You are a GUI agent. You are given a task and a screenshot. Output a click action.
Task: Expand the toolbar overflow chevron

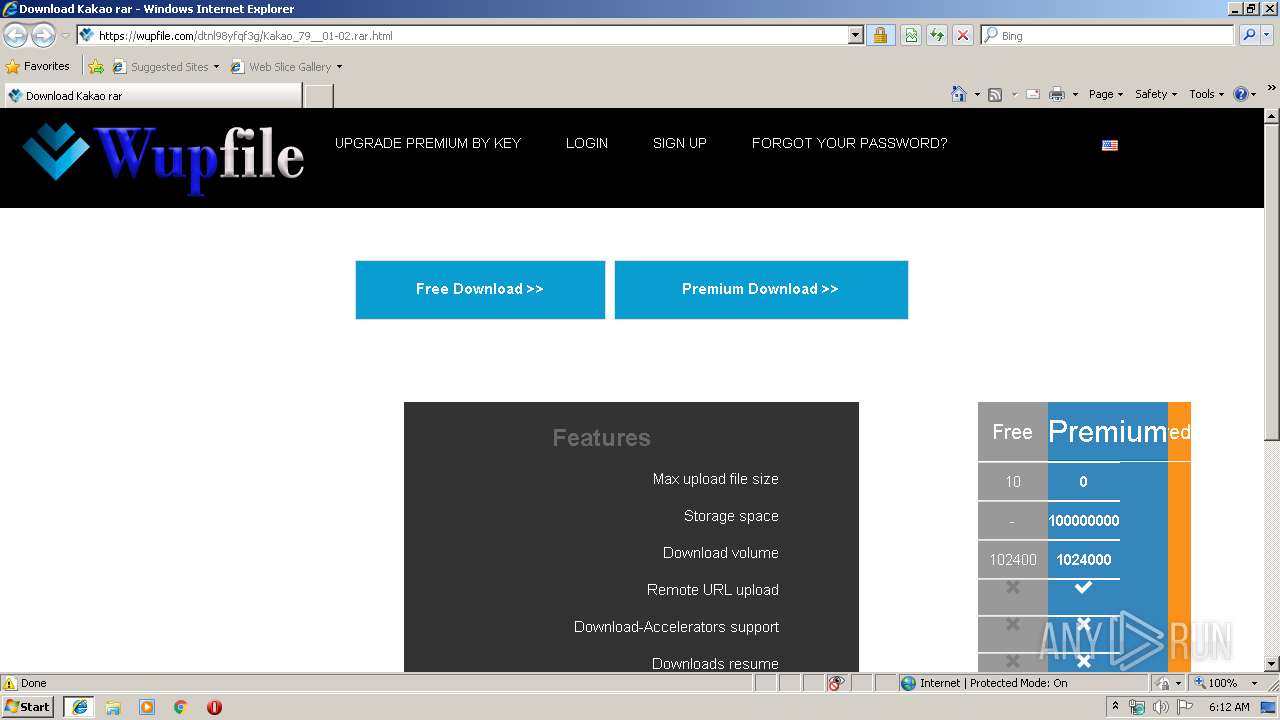[1271, 88]
